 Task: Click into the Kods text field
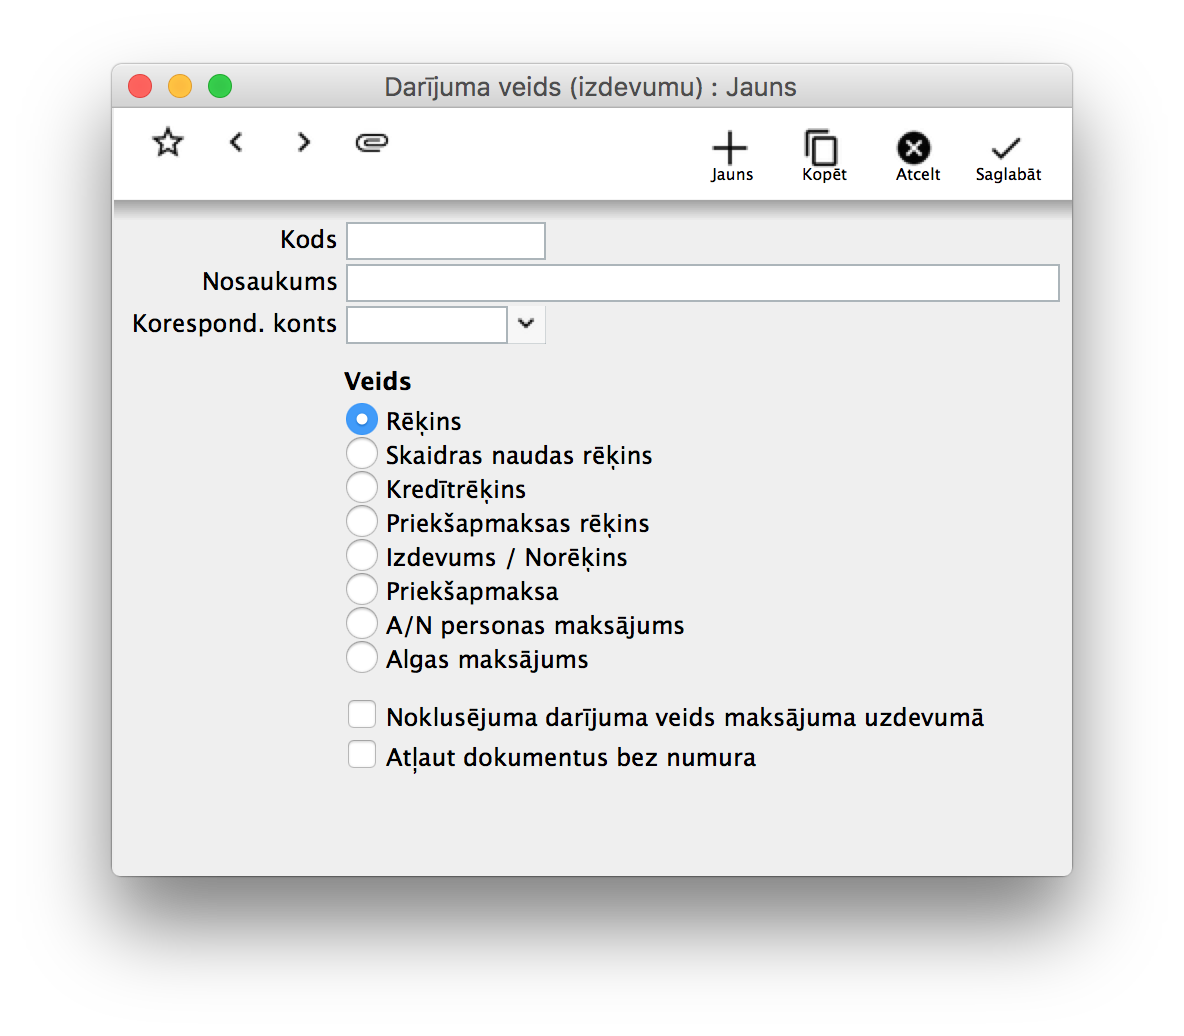pyautogui.click(x=445, y=241)
